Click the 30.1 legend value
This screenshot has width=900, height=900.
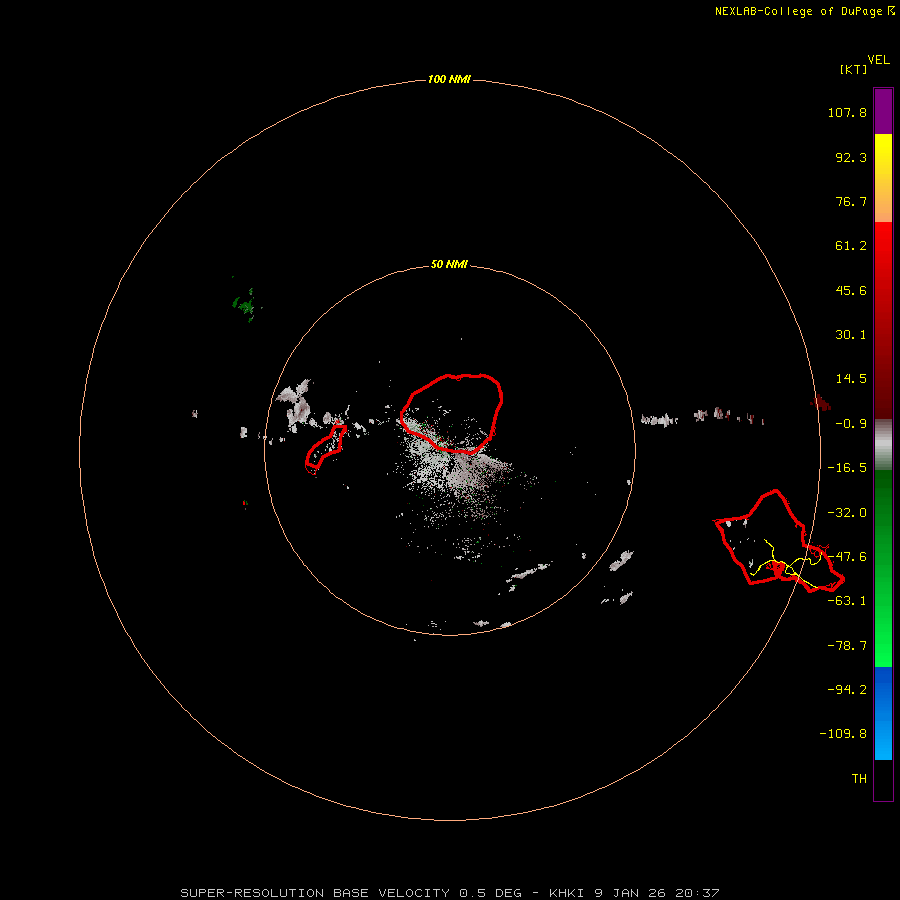851,335
